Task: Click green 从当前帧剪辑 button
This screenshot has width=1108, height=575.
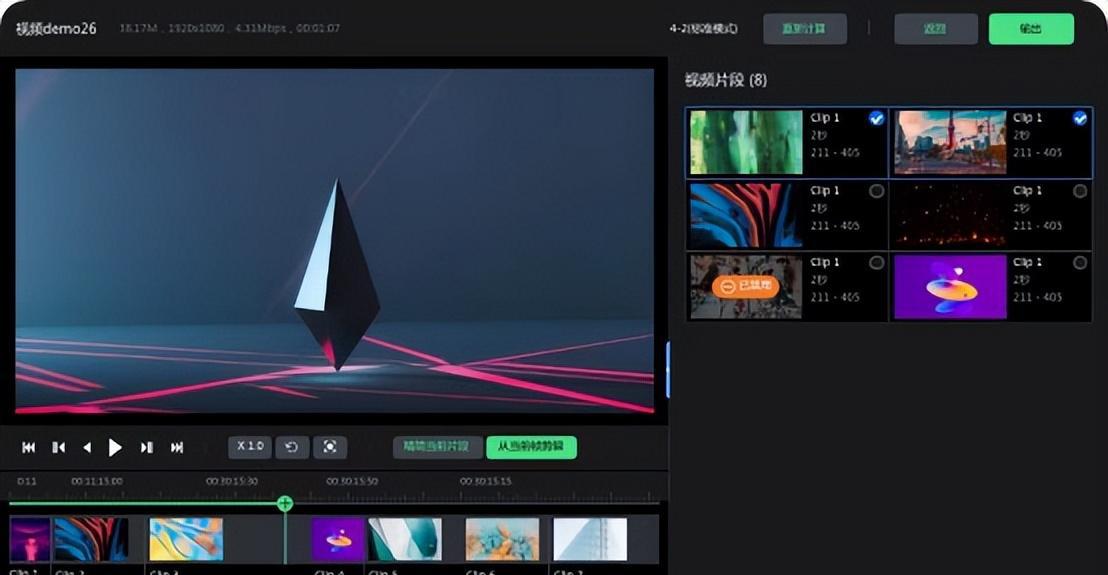Action: pyautogui.click(x=531, y=447)
